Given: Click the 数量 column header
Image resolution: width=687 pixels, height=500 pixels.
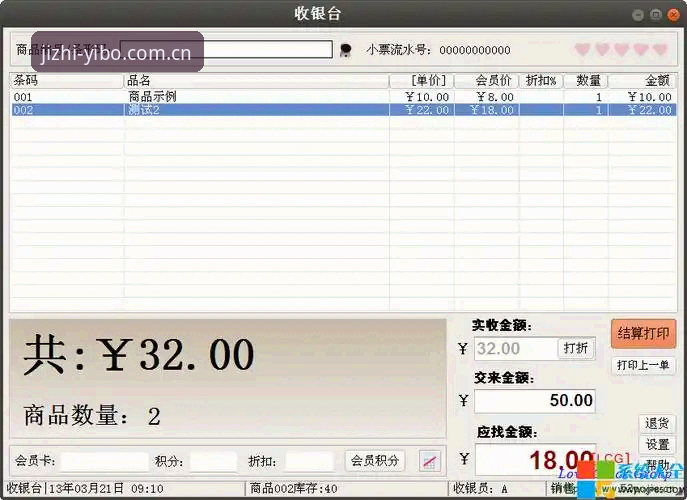Looking at the screenshot, I should 586,80.
